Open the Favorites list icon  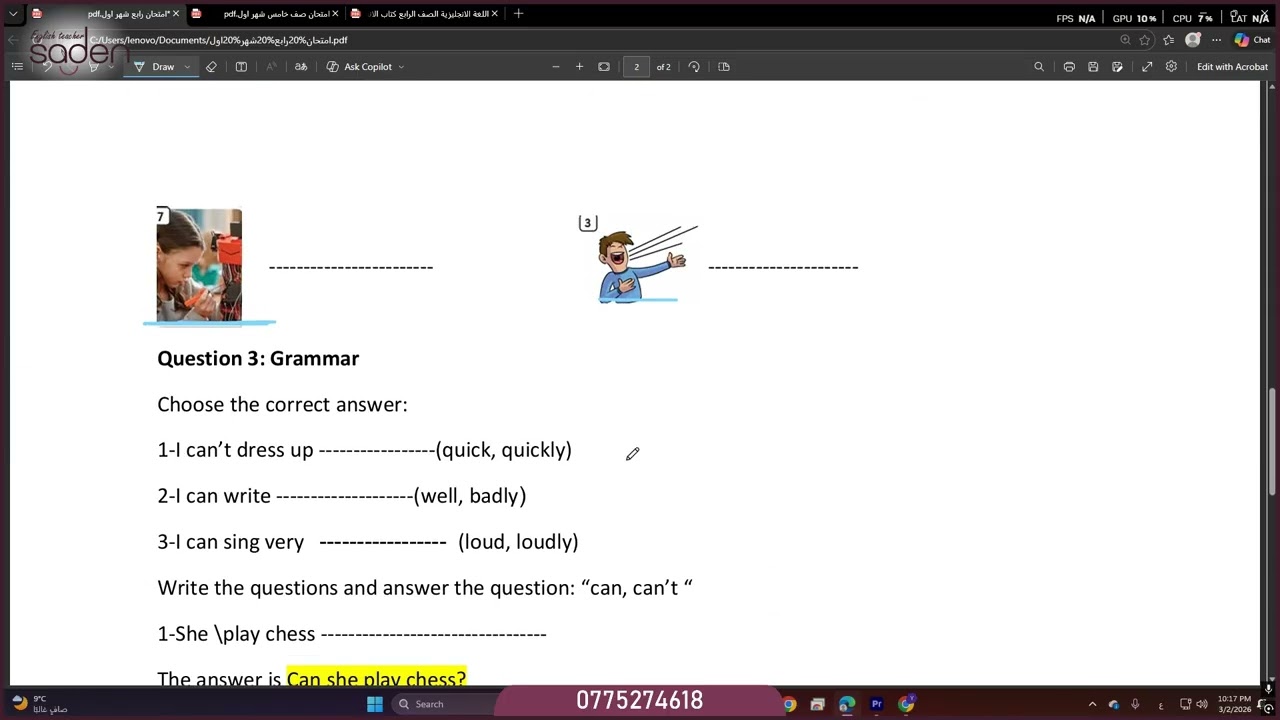(1168, 40)
